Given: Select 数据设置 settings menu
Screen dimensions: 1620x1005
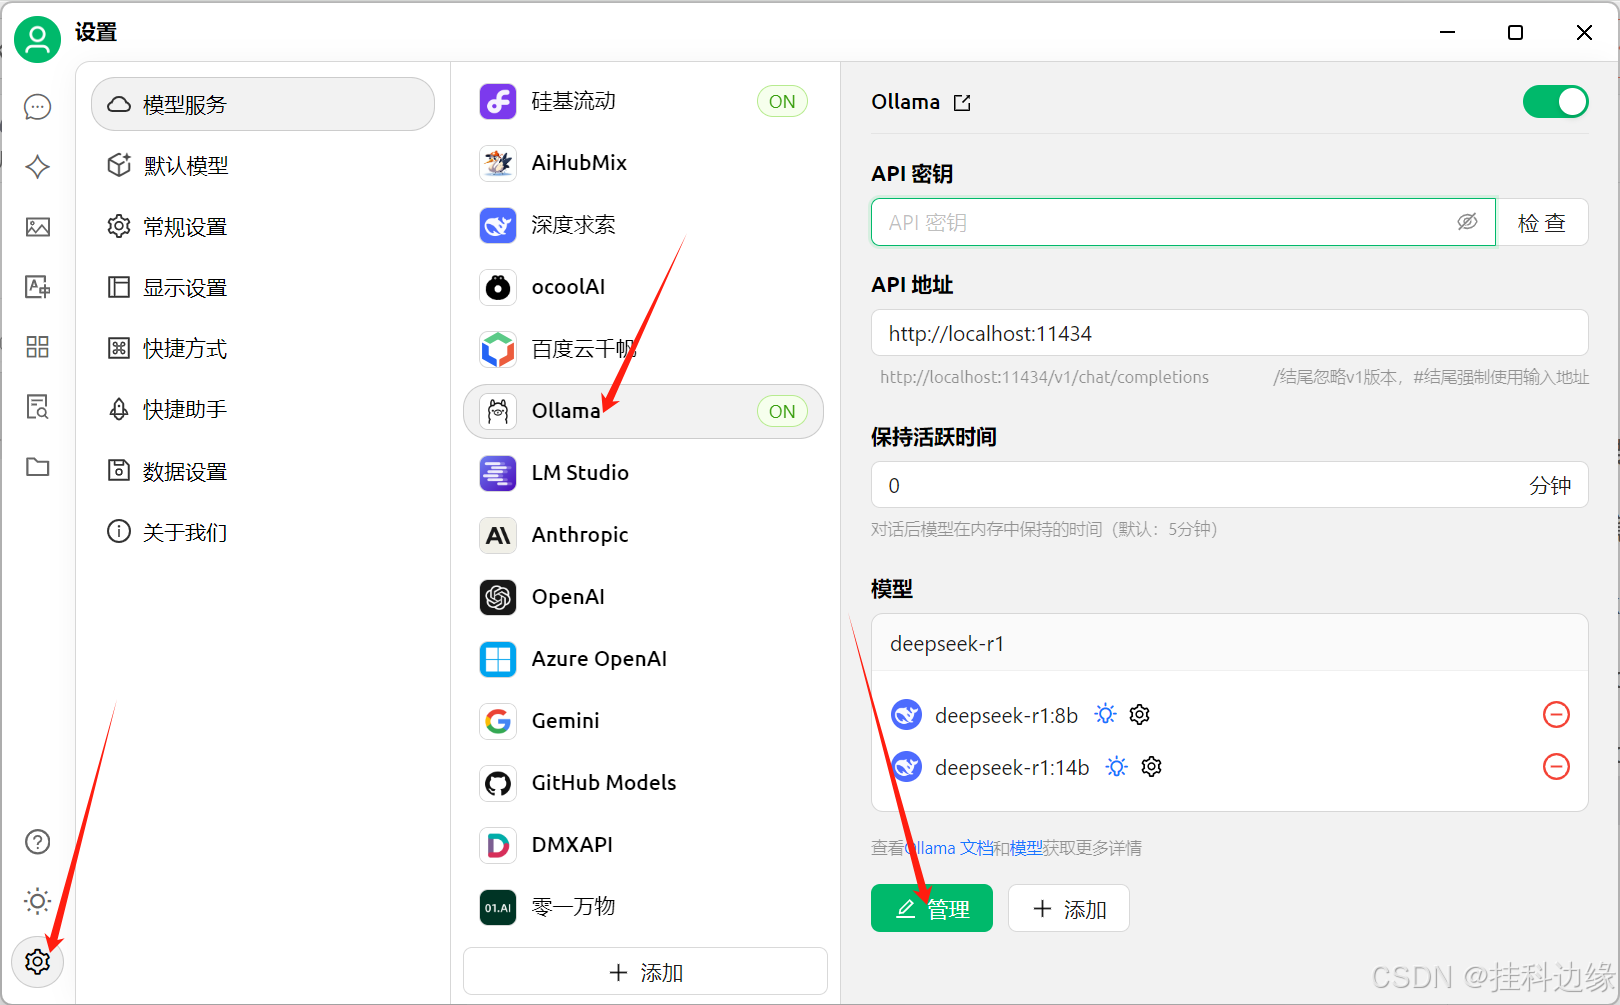Looking at the screenshot, I should pyautogui.click(x=263, y=471).
